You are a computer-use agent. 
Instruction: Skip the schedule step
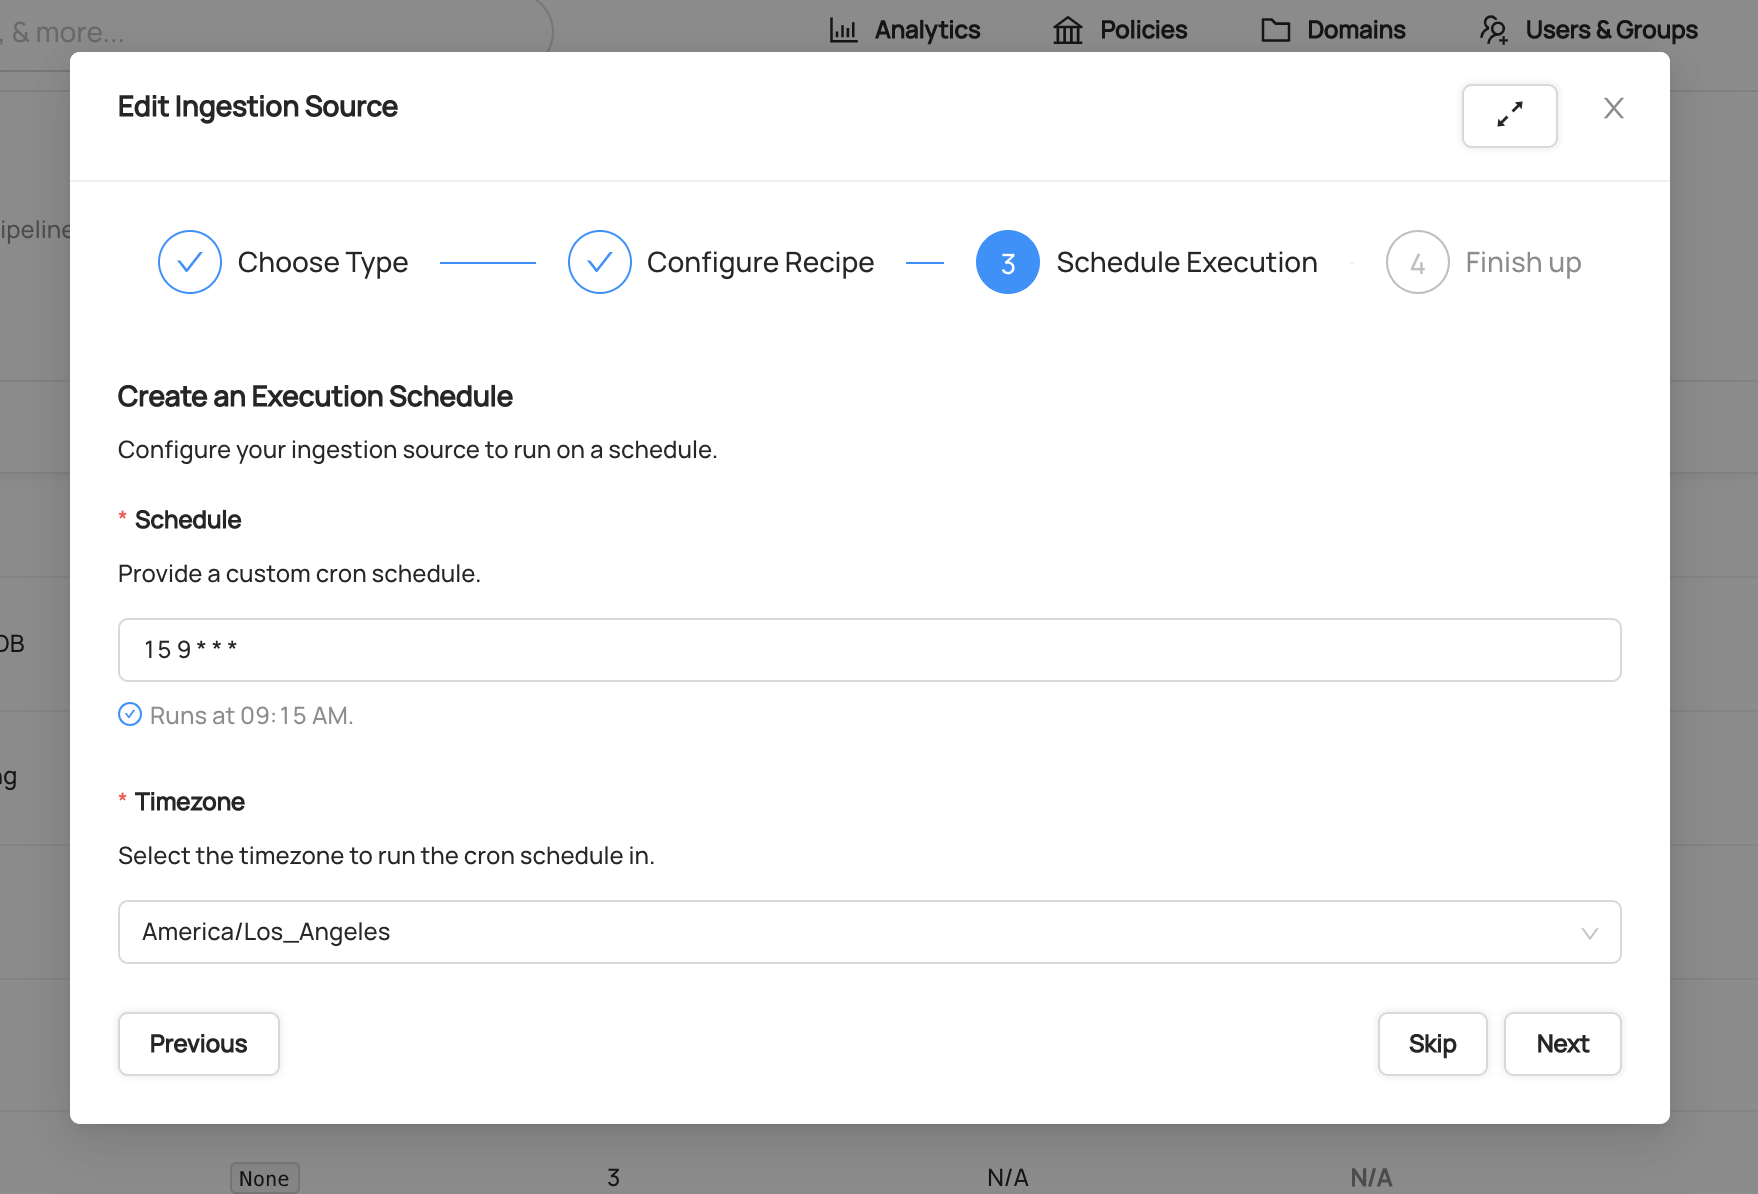1432,1044
